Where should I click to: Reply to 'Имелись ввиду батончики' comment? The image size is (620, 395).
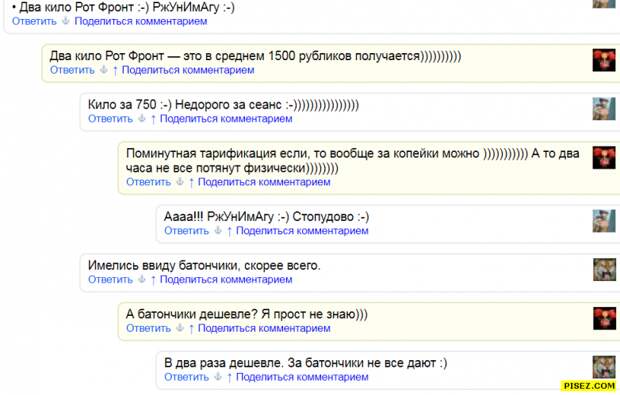click(x=110, y=280)
